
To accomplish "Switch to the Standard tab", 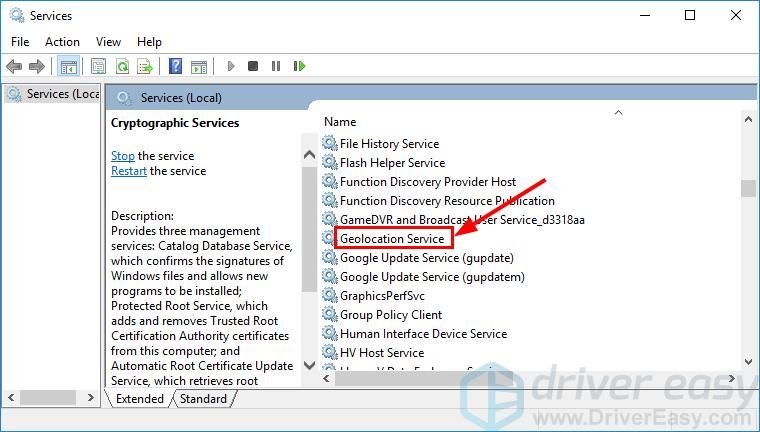I will pos(203,398).
